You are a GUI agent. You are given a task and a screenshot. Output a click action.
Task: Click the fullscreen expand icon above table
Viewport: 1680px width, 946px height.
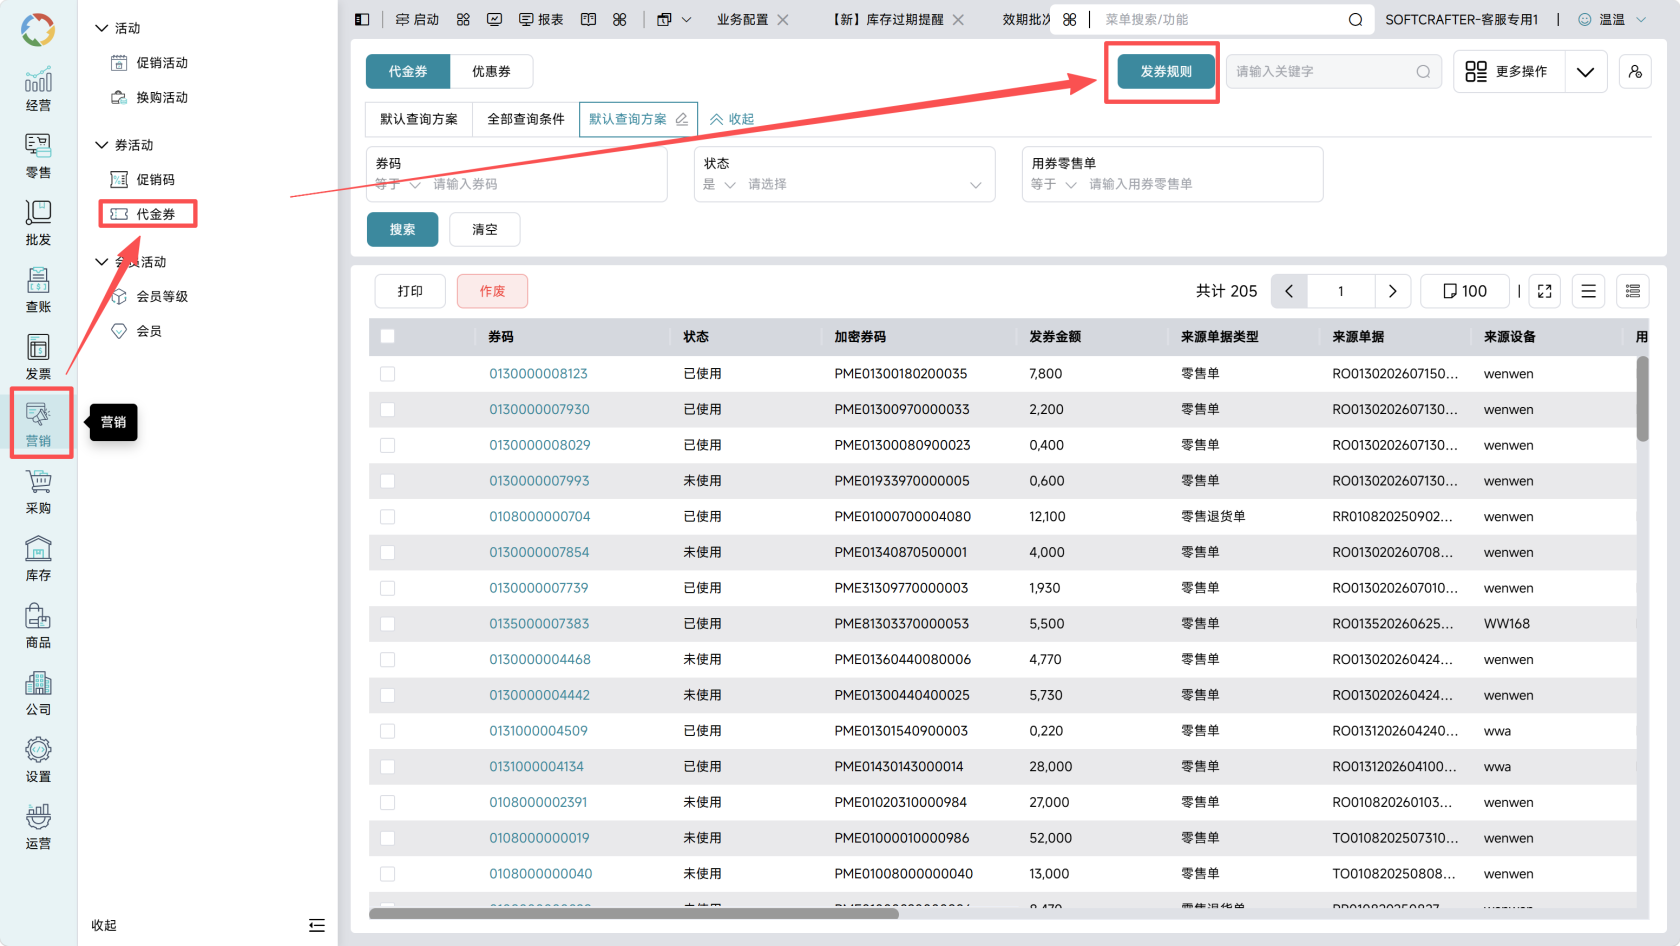1544,291
